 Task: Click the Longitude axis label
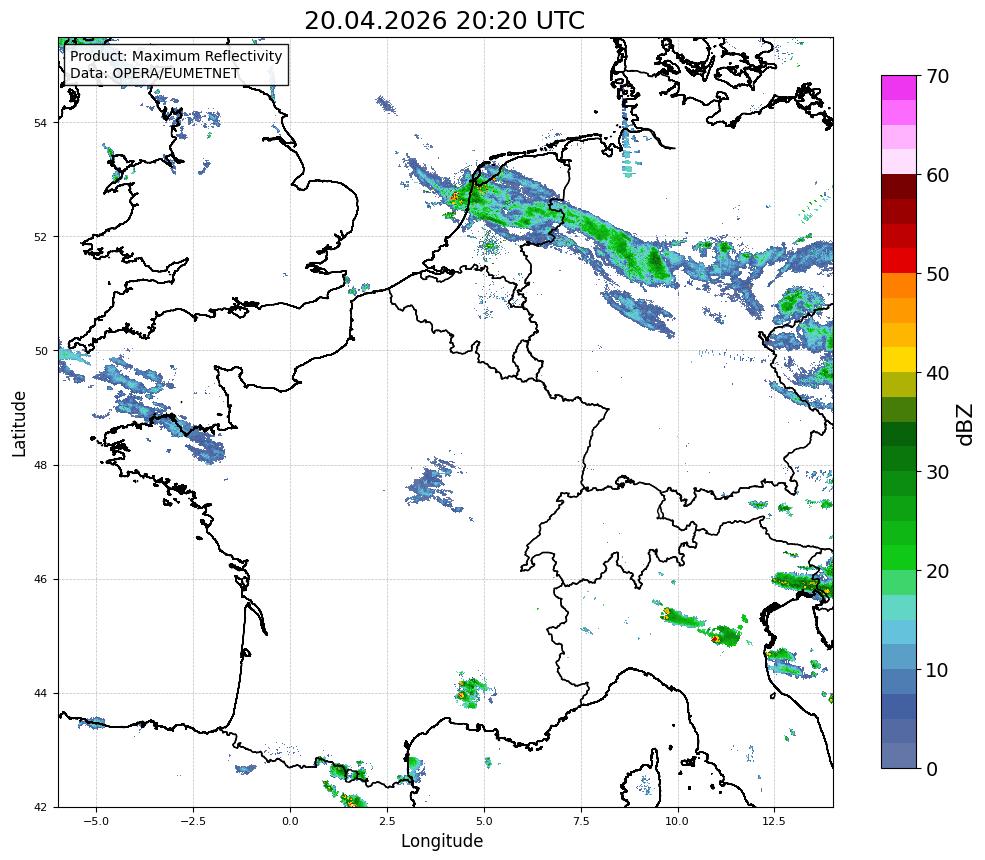(442, 841)
